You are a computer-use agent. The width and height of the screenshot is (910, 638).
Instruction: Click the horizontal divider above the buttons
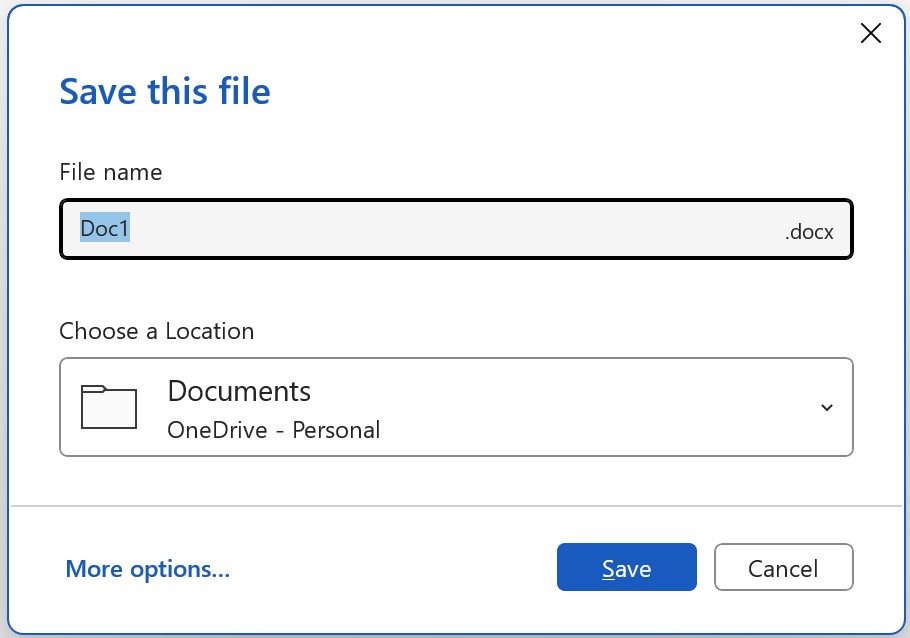click(x=456, y=506)
